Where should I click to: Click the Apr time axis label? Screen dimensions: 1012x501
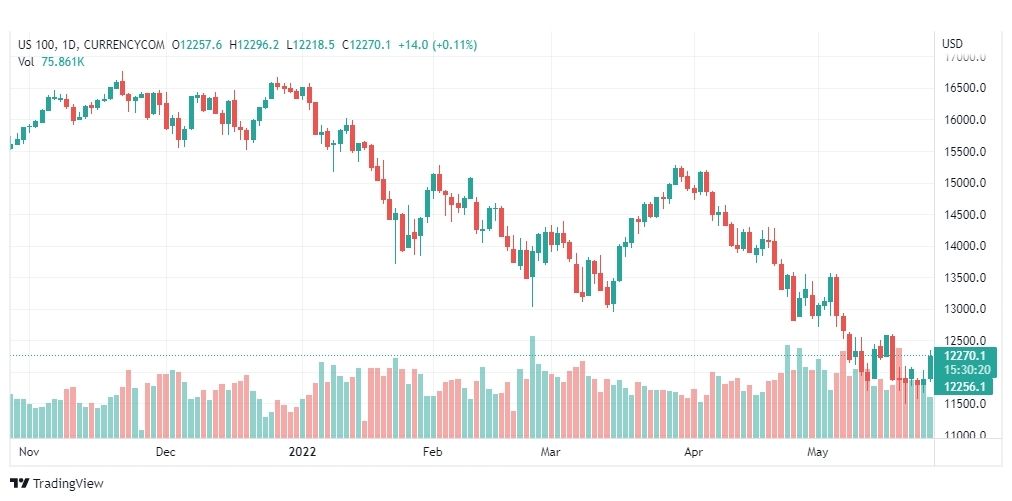(x=694, y=451)
